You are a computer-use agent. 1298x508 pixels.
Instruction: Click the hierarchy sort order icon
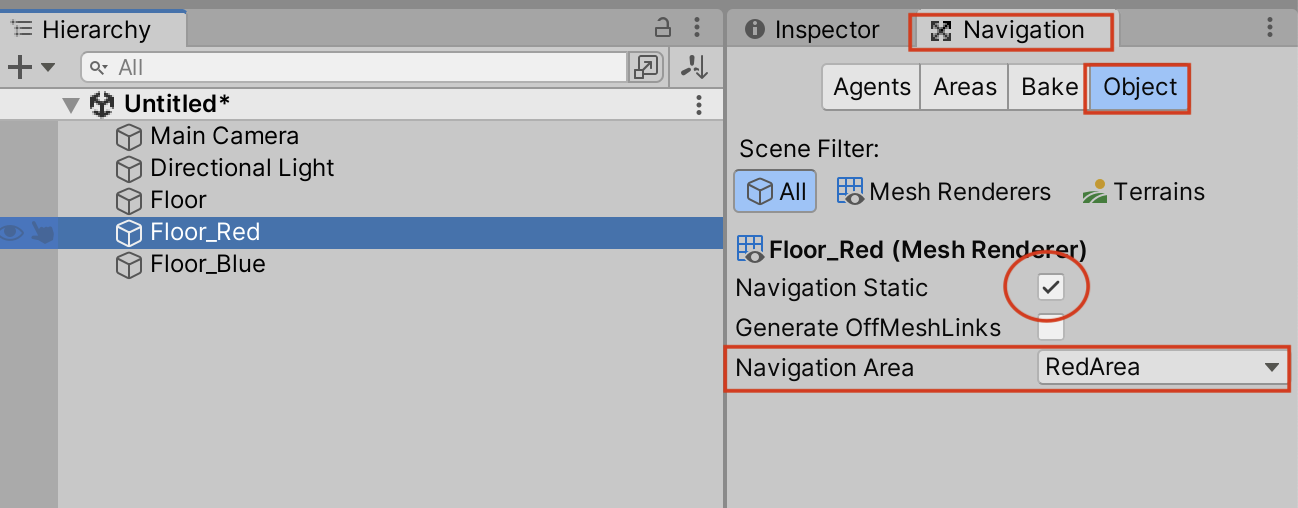pyautogui.click(x=694, y=67)
